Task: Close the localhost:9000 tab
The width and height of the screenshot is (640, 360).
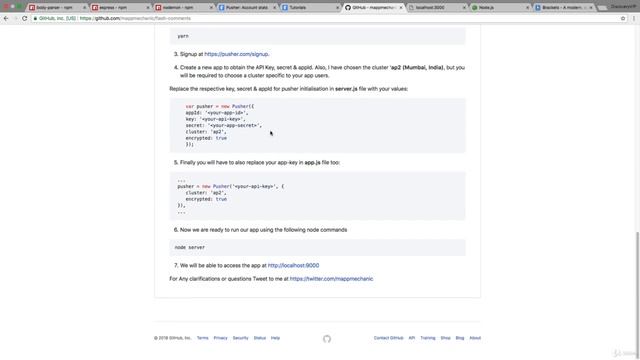Action: point(464,8)
